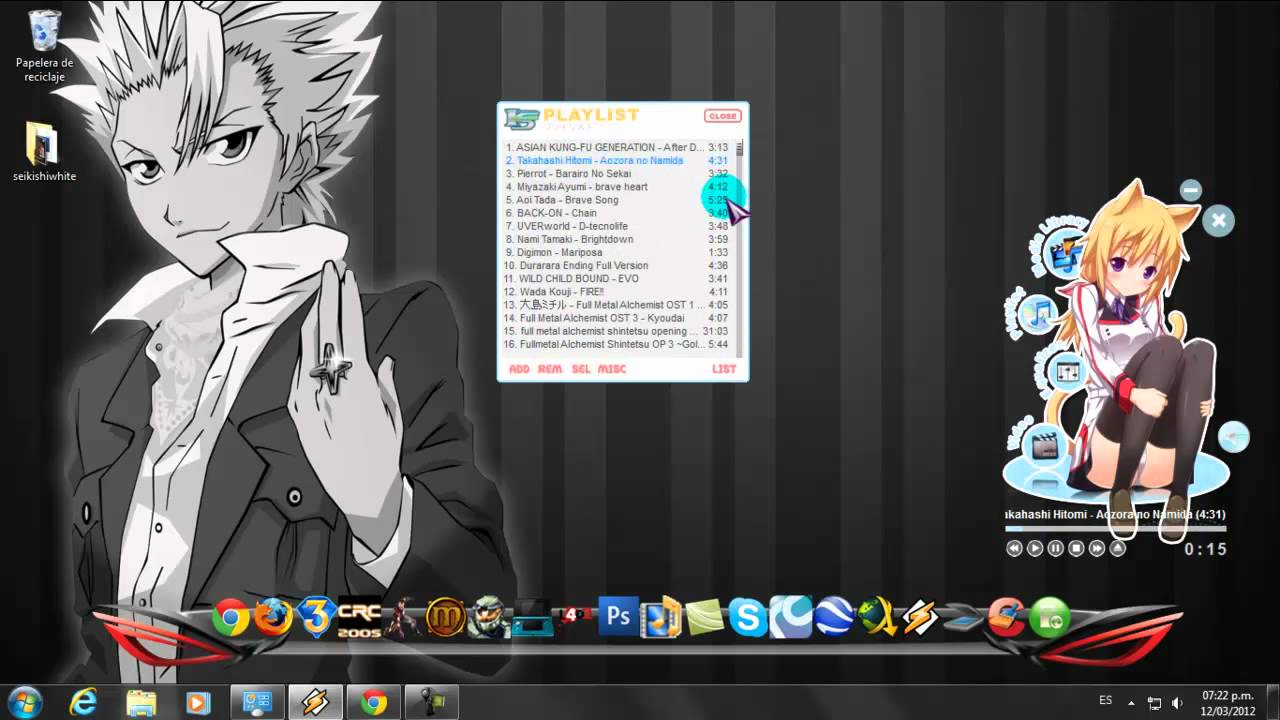Launch Google Earth from the dock

[833, 618]
